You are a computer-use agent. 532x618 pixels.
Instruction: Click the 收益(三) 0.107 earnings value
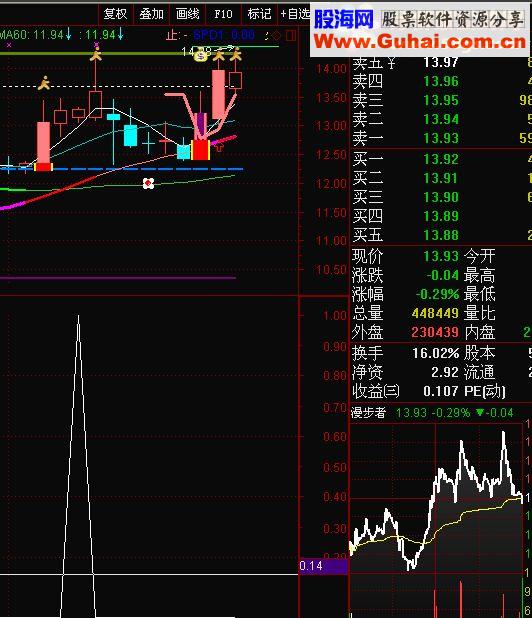[441, 391]
